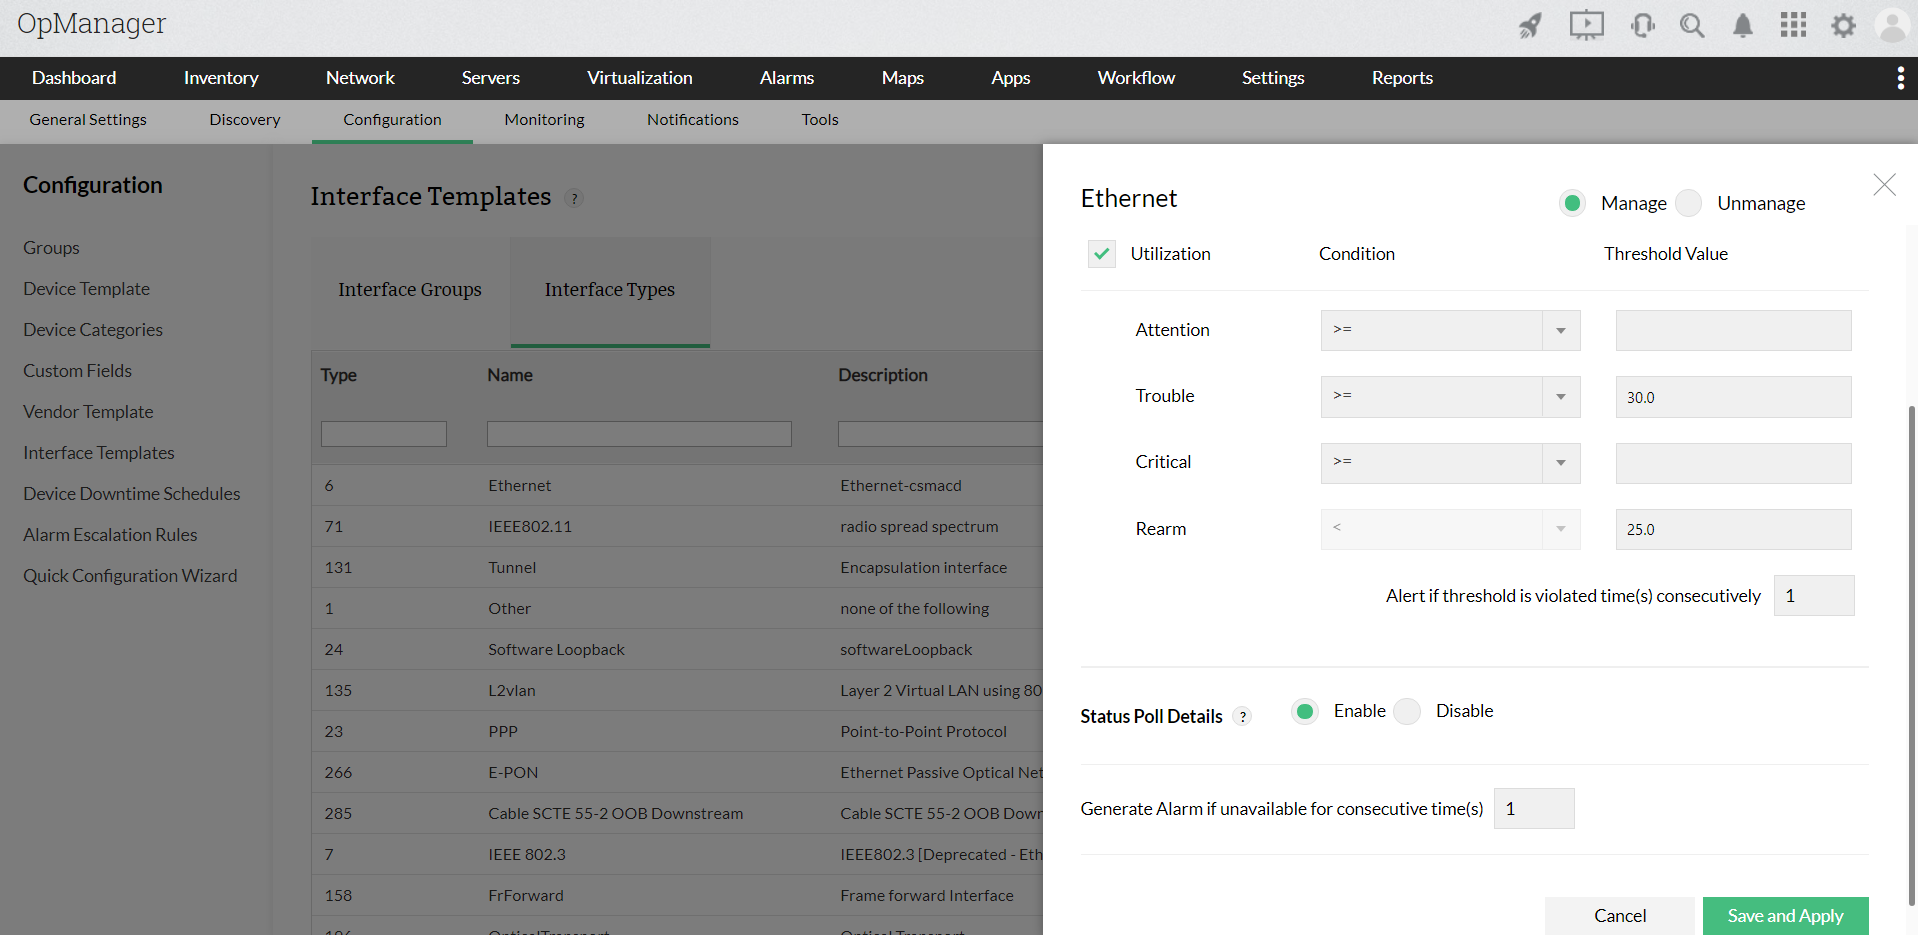This screenshot has height=935, width=1918.
Task: Select the Unmanage radio button
Action: click(x=1688, y=203)
